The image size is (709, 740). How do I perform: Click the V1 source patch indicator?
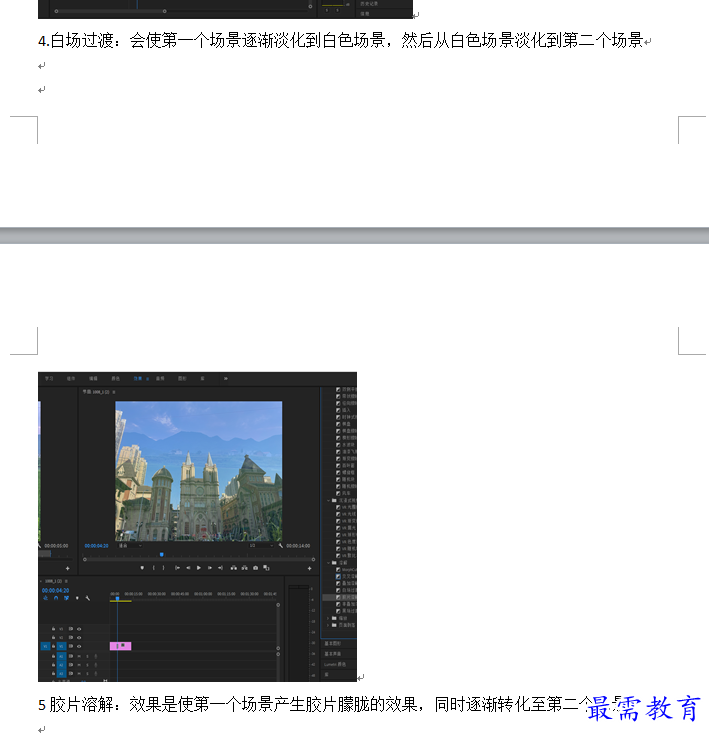(x=45, y=646)
